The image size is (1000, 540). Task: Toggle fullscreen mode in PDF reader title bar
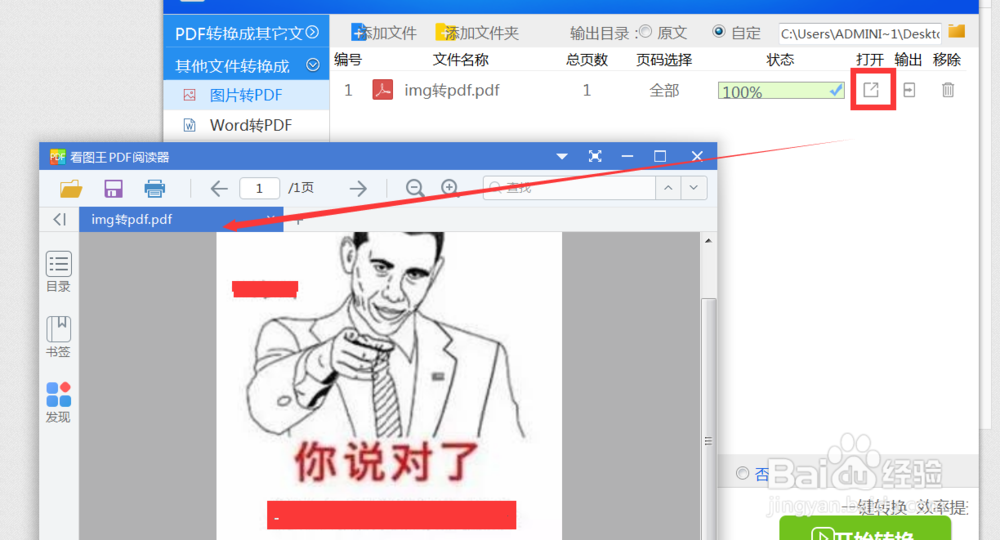pos(595,156)
